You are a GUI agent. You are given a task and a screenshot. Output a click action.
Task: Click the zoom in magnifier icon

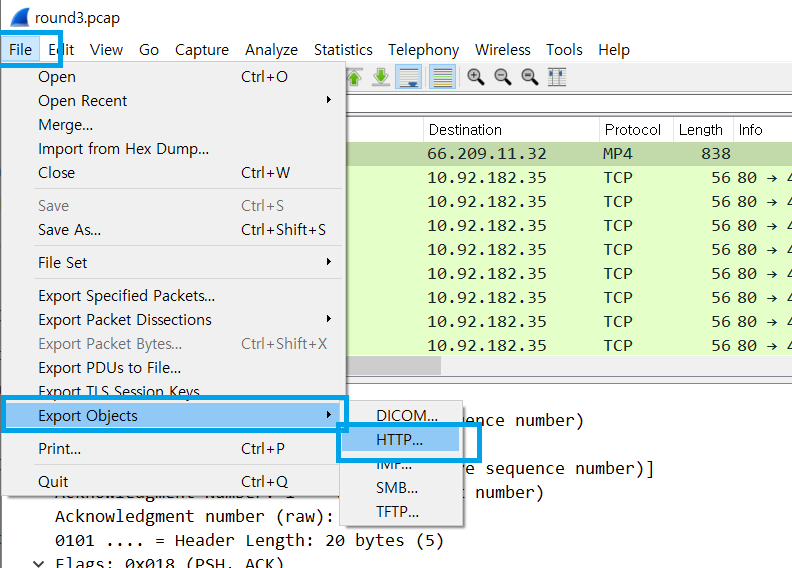(475, 77)
